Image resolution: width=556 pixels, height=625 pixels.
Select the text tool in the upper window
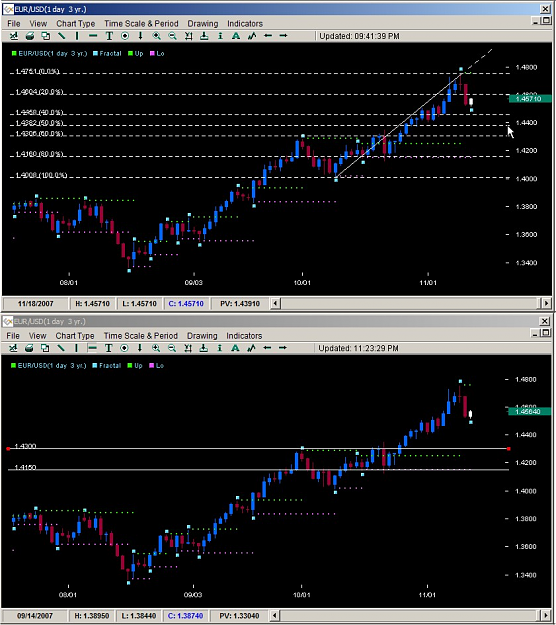pos(109,36)
